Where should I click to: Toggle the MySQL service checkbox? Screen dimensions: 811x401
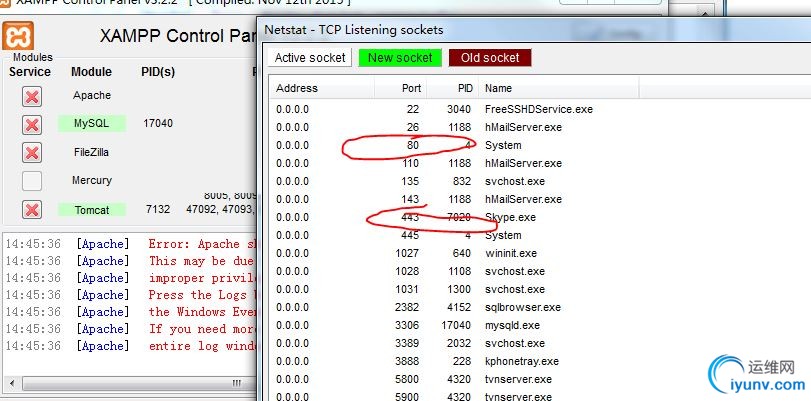[x=32, y=125]
